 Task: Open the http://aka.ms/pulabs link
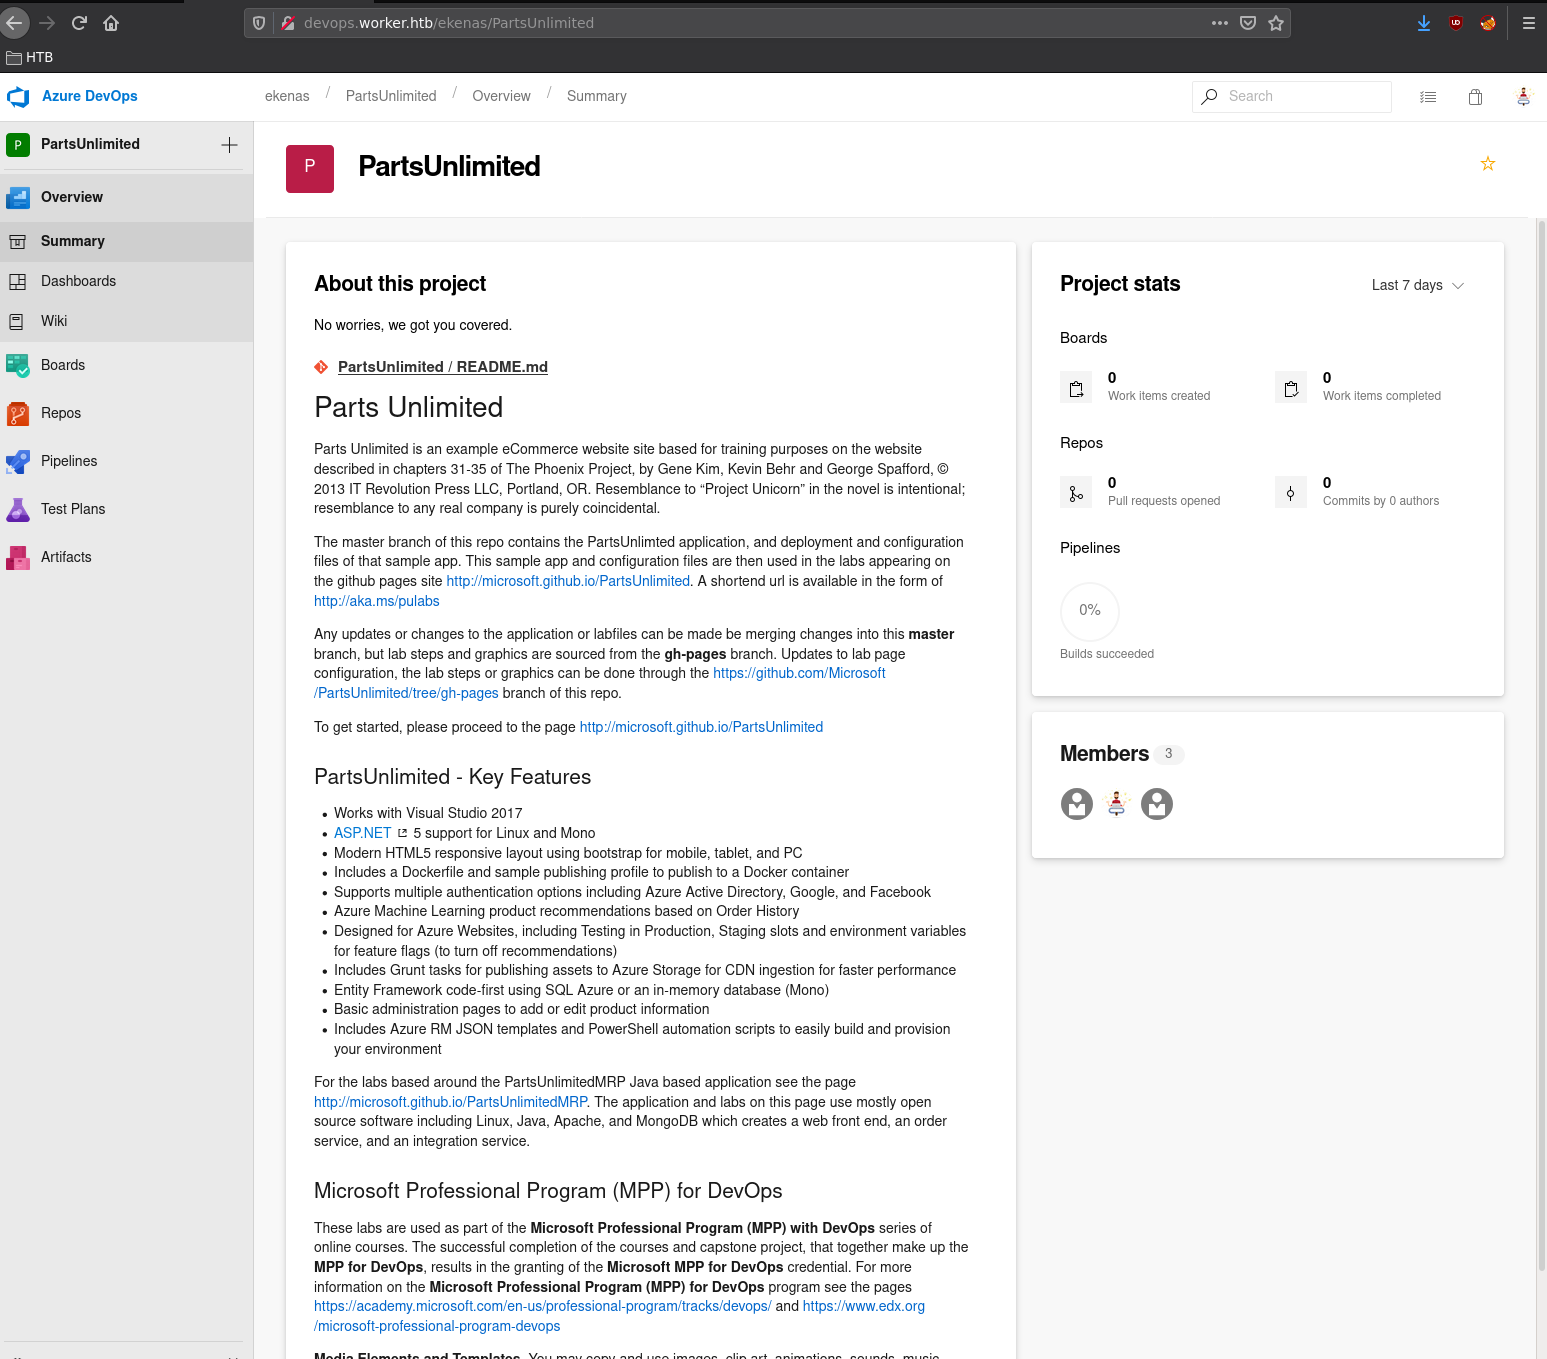point(377,601)
